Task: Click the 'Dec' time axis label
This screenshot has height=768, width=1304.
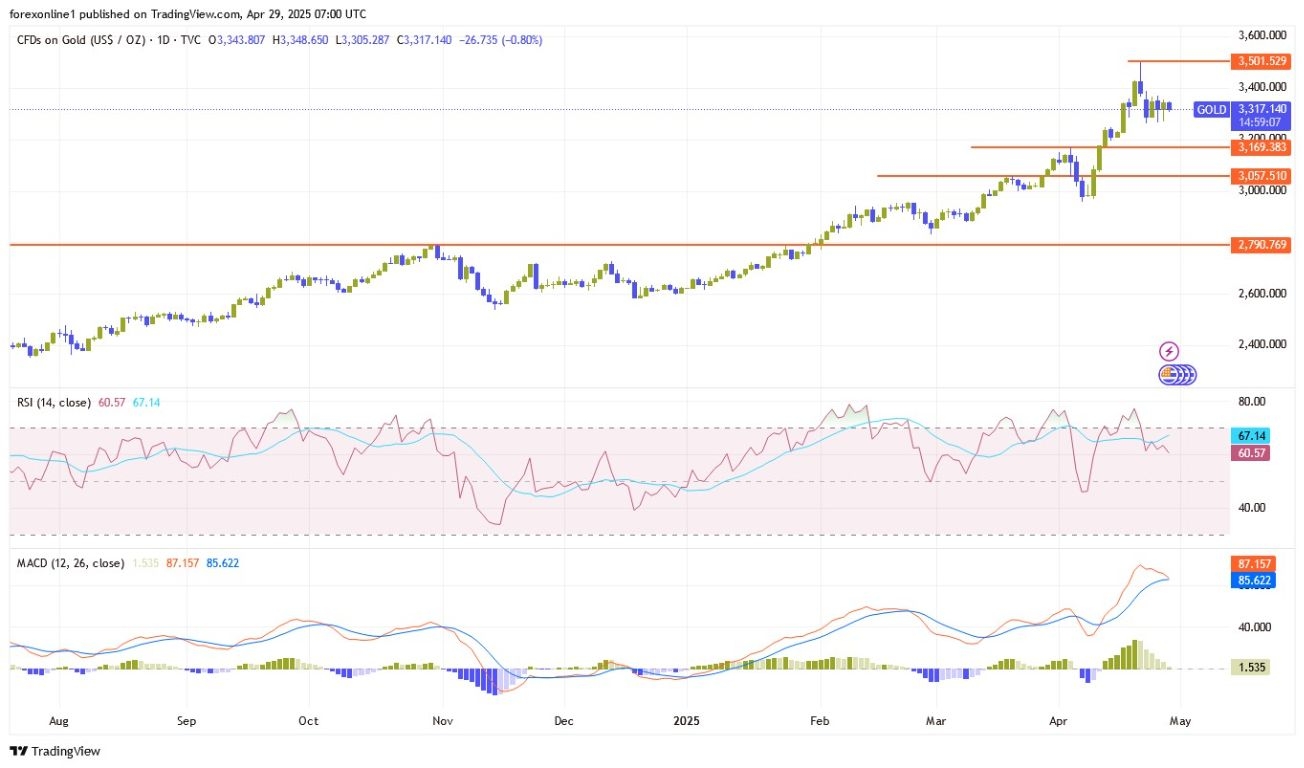Action: tap(563, 720)
